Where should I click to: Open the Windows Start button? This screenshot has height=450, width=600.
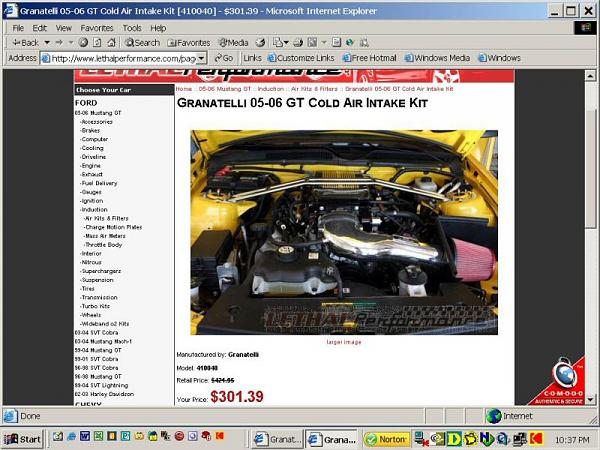[22, 439]
